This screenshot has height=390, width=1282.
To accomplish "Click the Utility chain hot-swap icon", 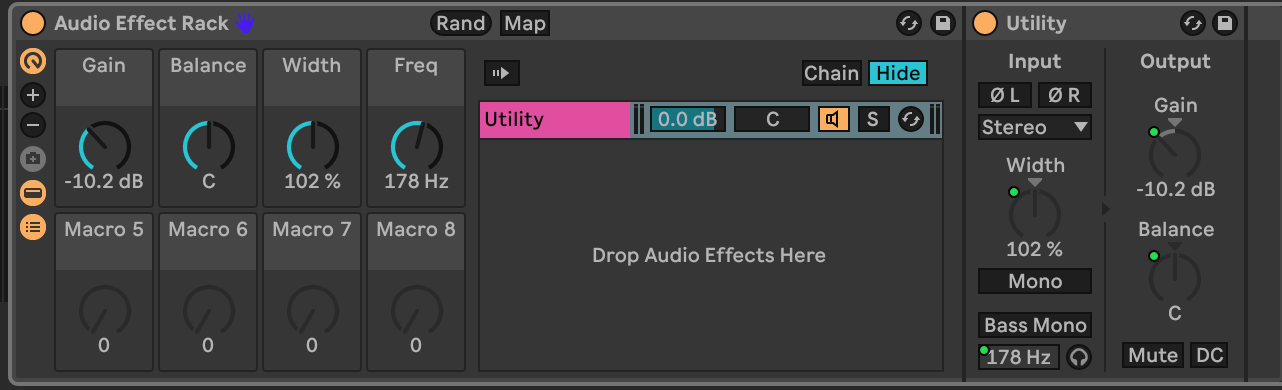I will (910, 120).
